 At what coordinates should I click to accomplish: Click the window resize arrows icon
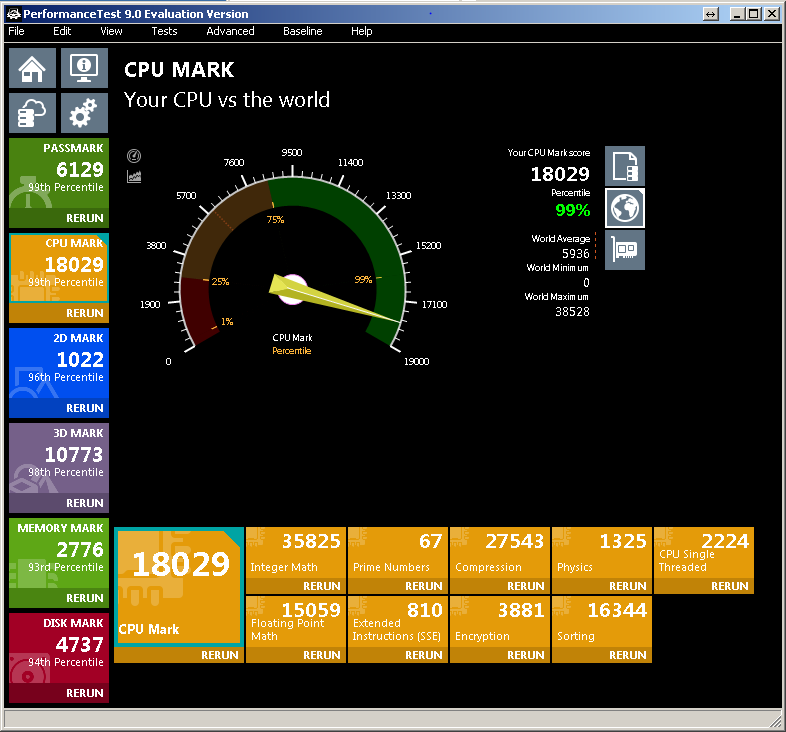tap(711, 14)
